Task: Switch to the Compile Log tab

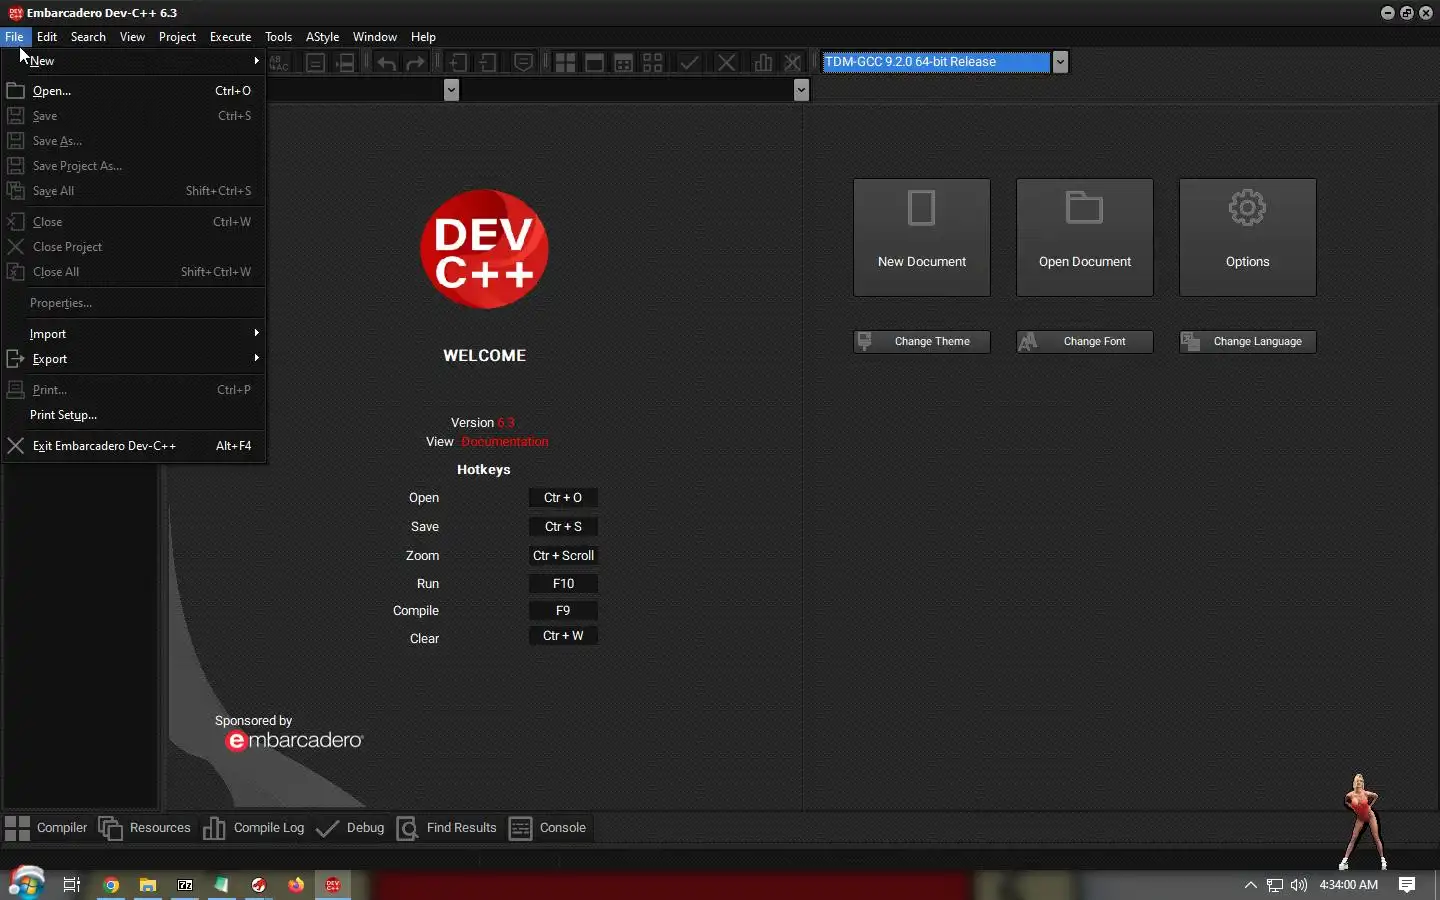Action: 254,828
